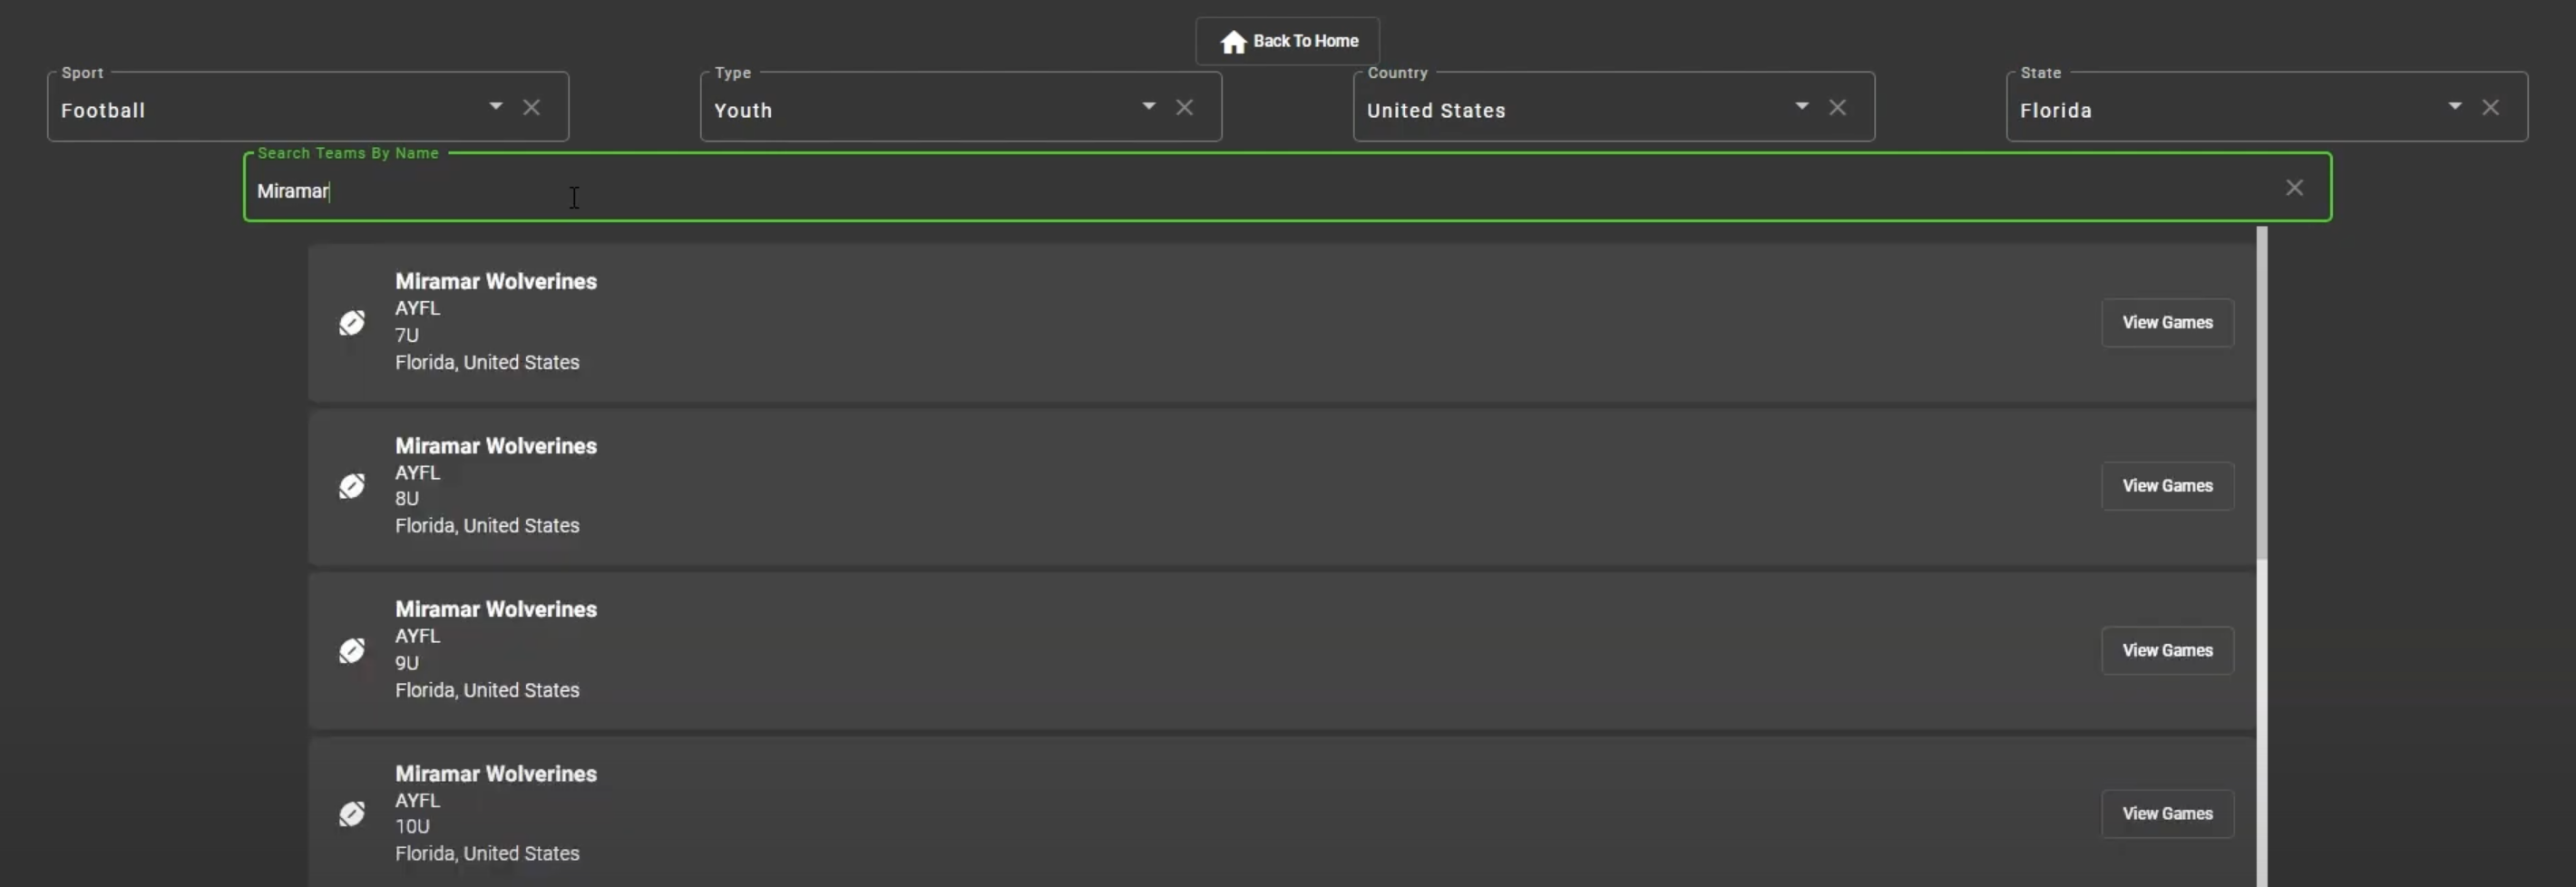
Task: Click the United States country field
Action: point(1613,107)
